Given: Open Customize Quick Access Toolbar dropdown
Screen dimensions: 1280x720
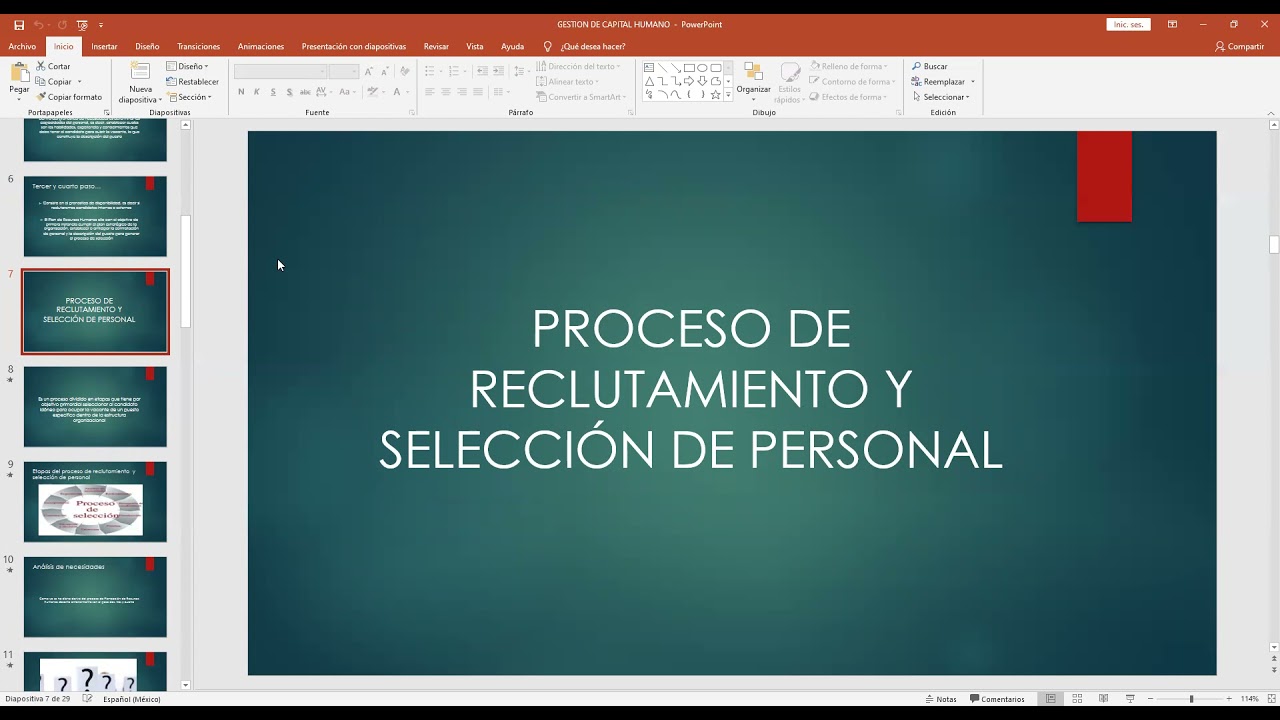Looking at the screenshot, I should pyautogui.click(x=101, y=25).
